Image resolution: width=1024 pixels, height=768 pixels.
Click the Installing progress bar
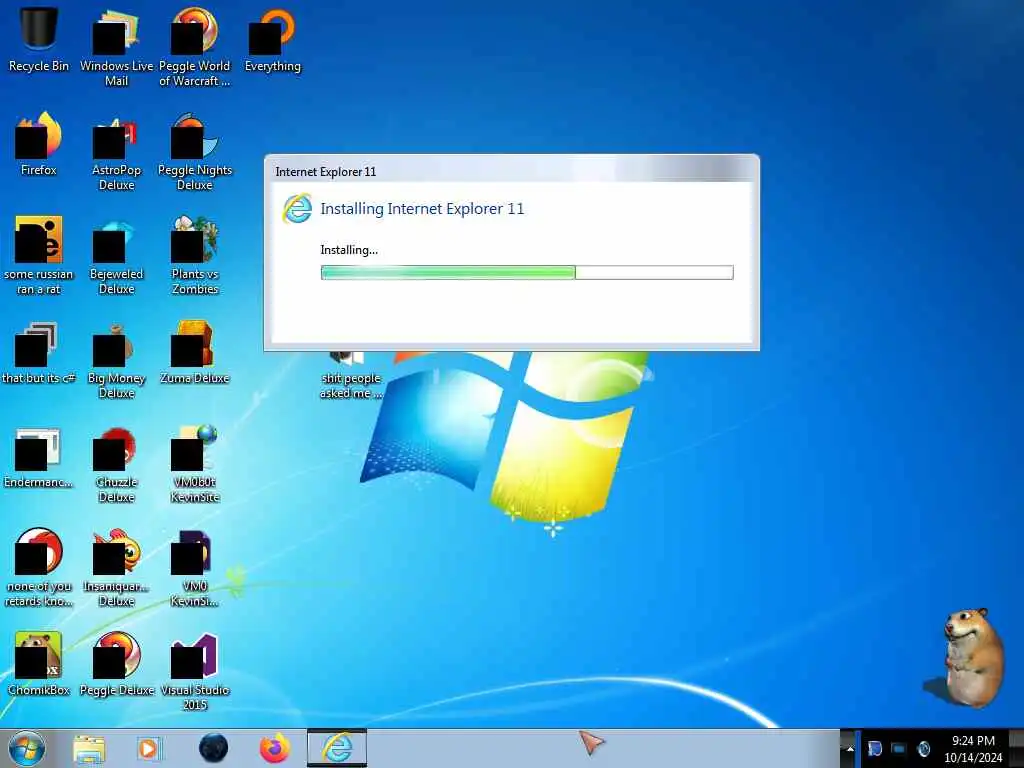[527, 272]
